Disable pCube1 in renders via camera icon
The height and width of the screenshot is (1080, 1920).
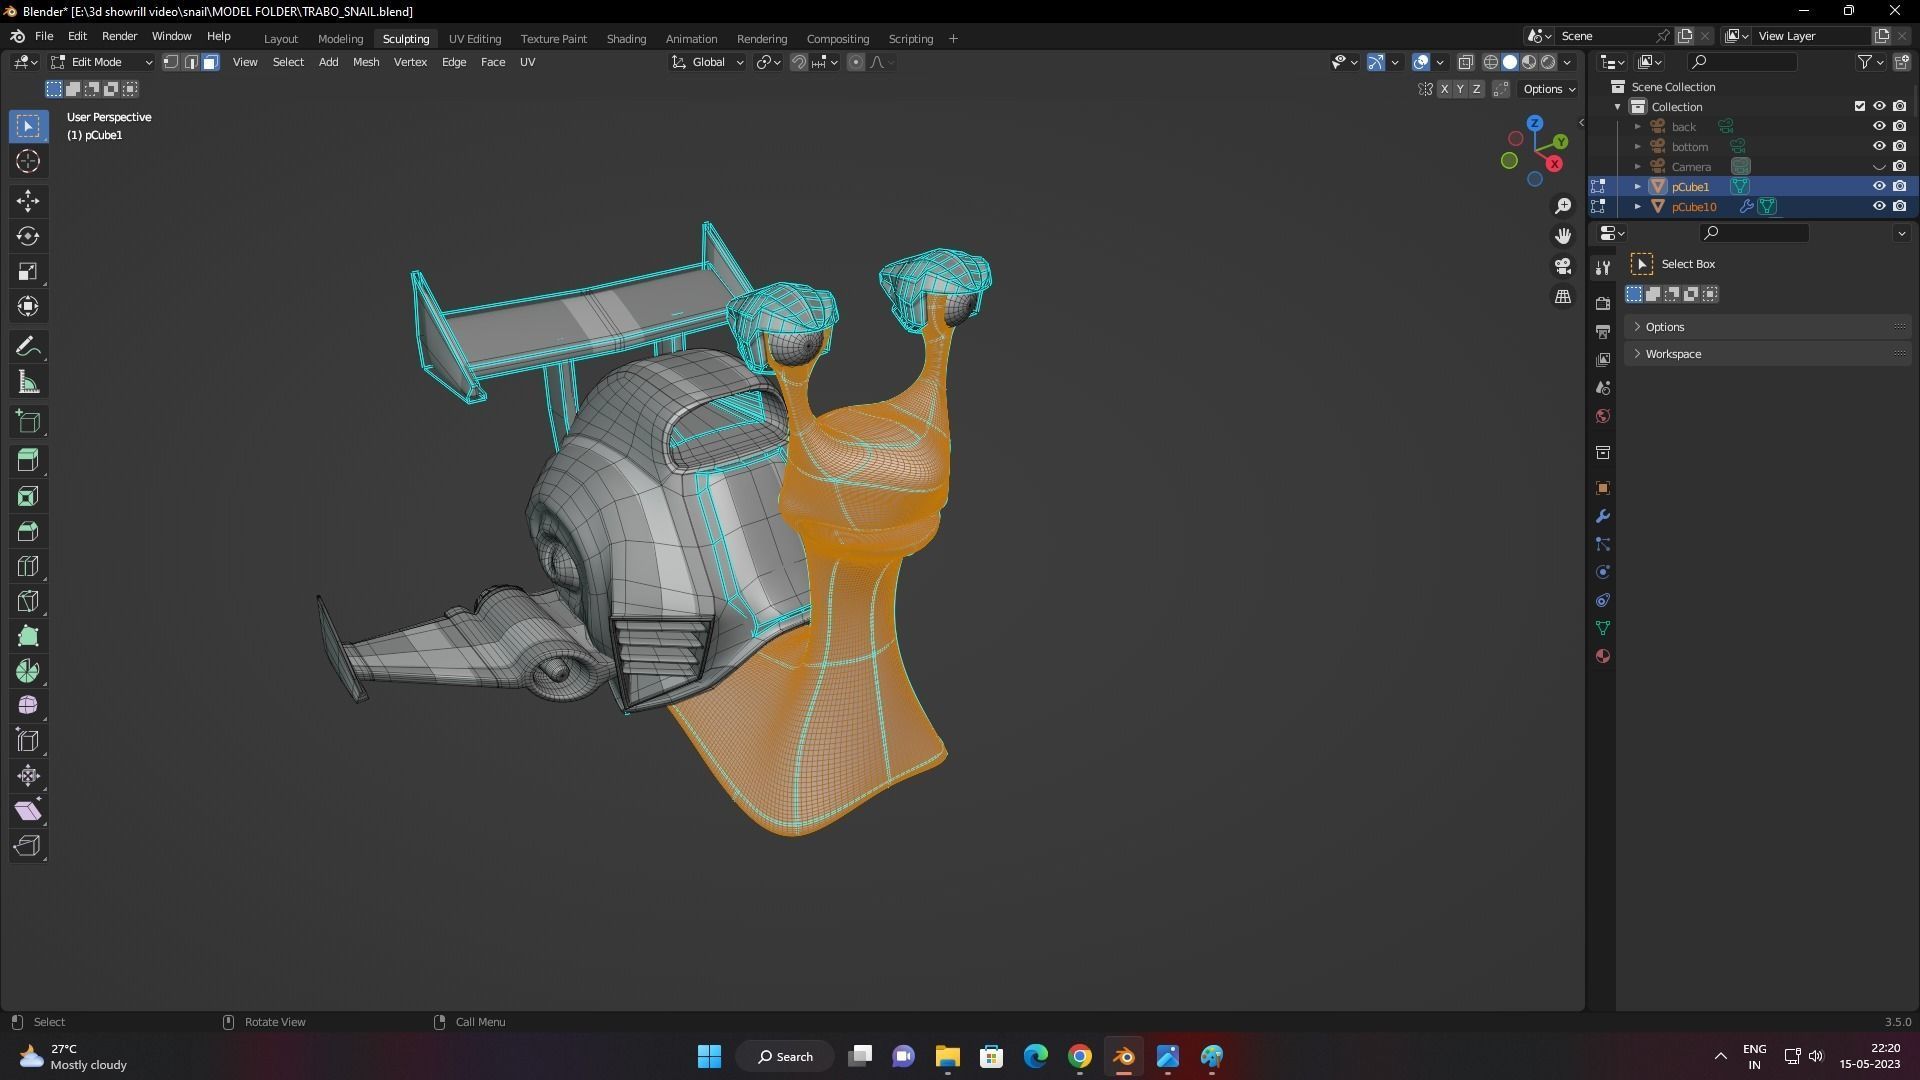(1901, 187)
